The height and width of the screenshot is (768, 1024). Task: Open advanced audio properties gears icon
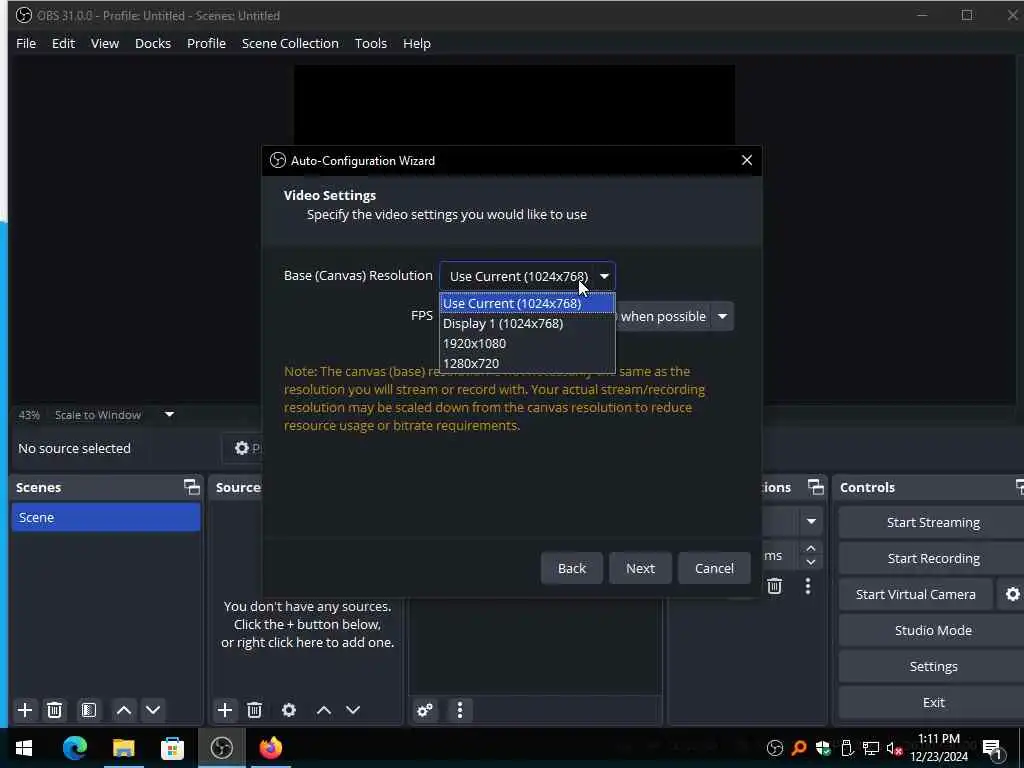[x=425, y=710]
